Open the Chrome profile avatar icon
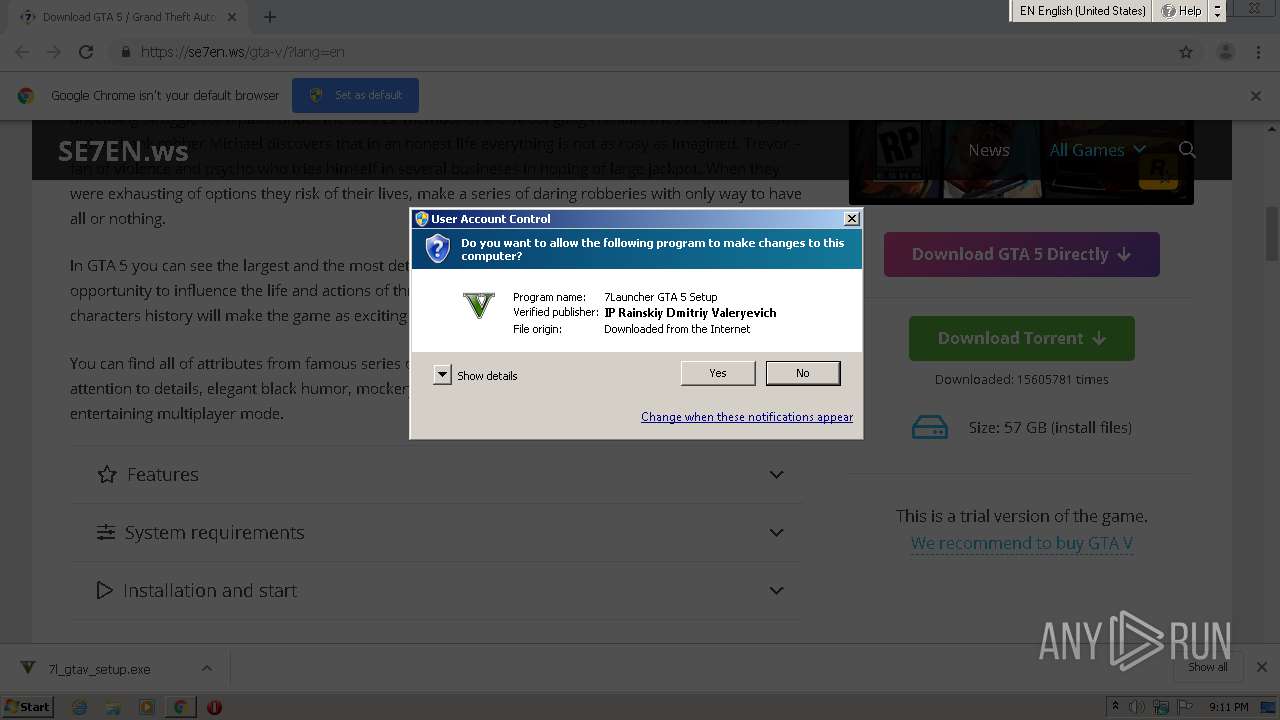The height and width of the screenshot is (720, 1280). point(1226,52)
